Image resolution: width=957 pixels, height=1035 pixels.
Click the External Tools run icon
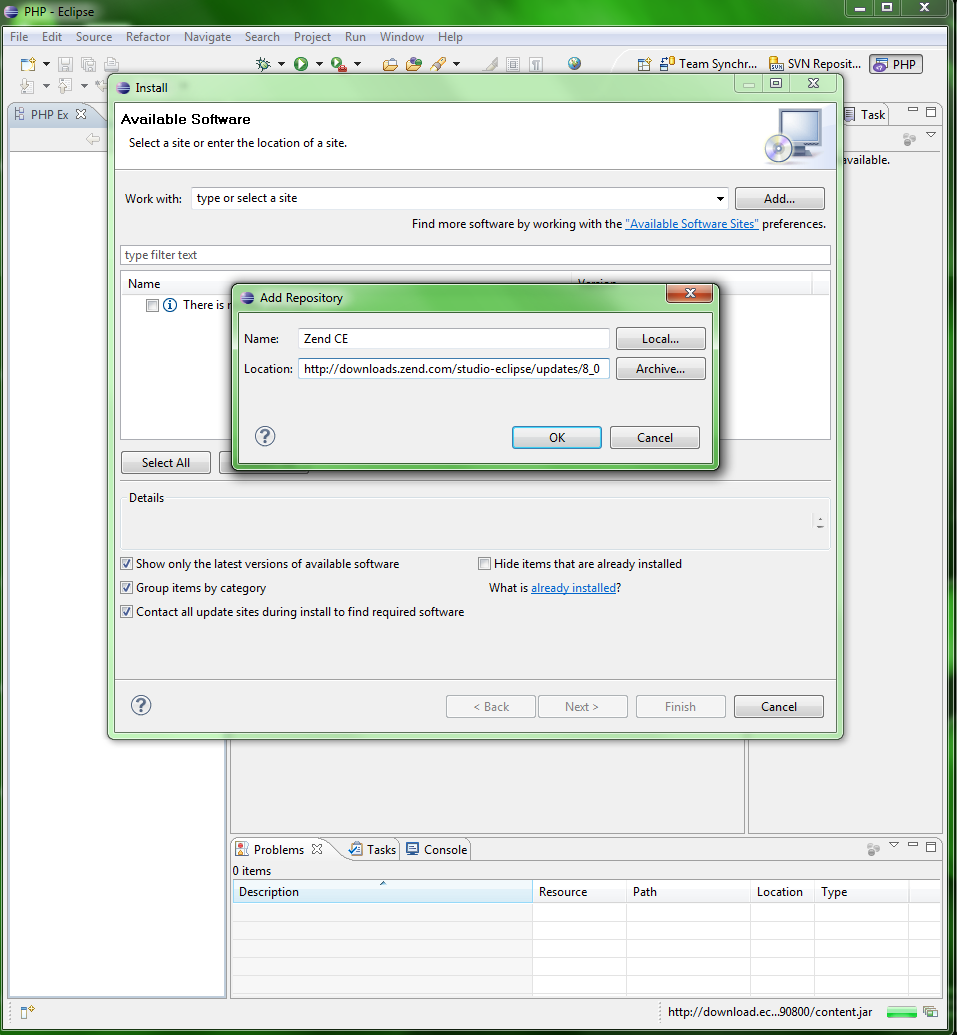(339, 64)
